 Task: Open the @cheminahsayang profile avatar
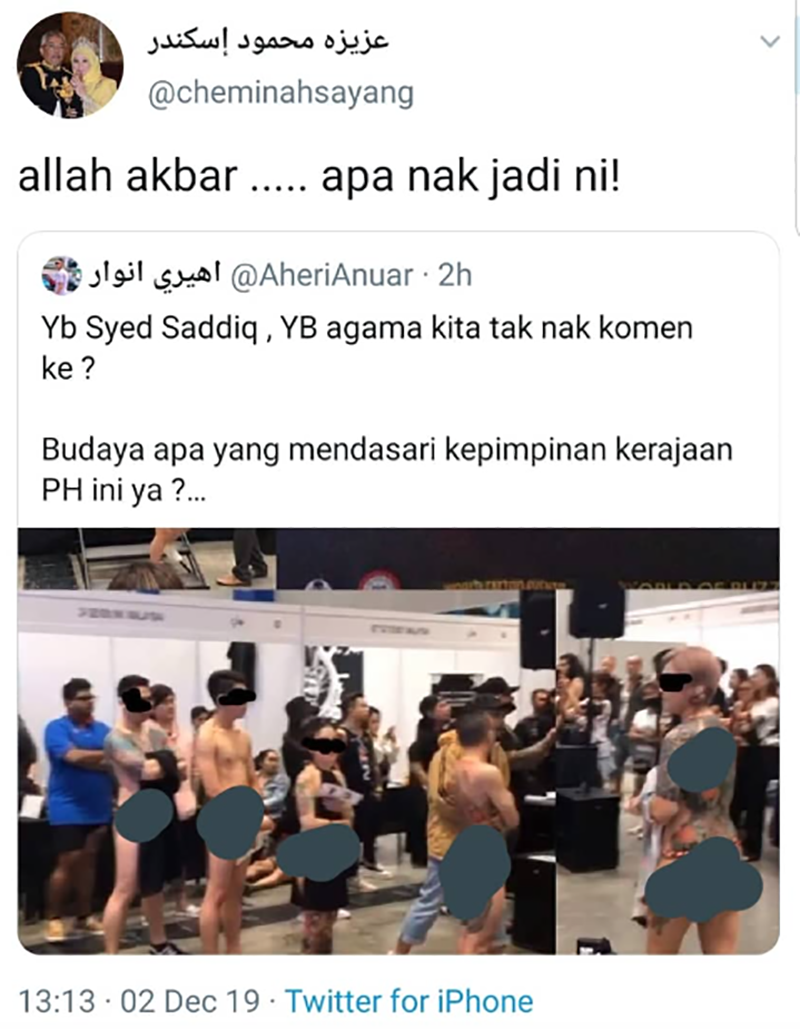tap(70, 65)
